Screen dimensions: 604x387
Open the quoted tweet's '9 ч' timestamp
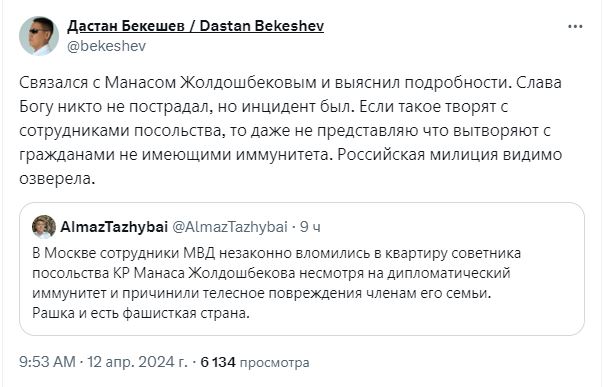pos(310,227)
